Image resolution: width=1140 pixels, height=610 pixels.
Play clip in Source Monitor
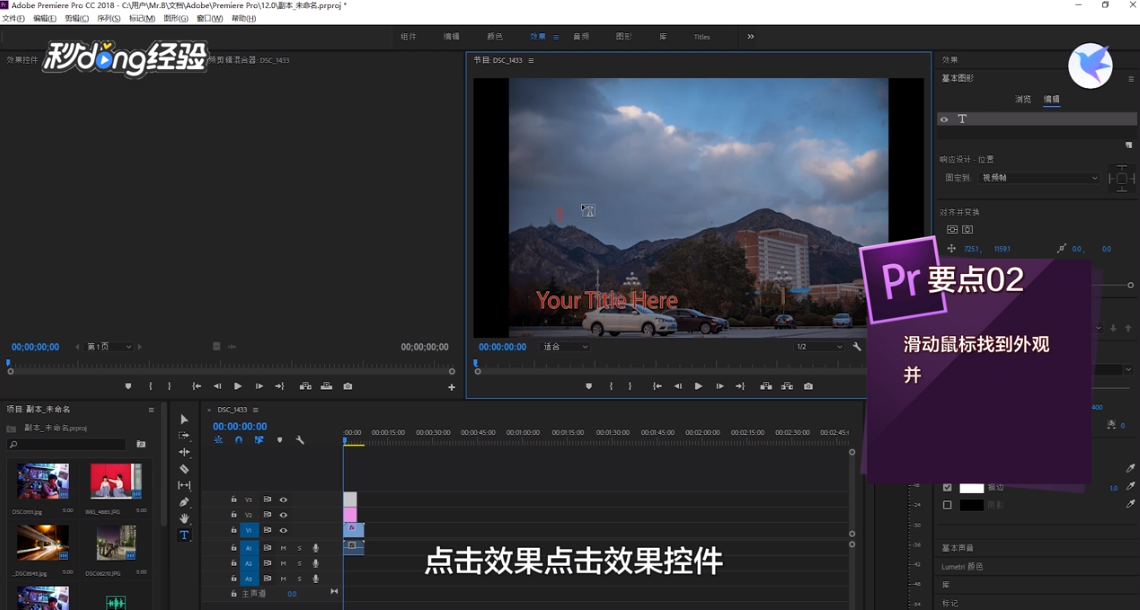(238, 386)
